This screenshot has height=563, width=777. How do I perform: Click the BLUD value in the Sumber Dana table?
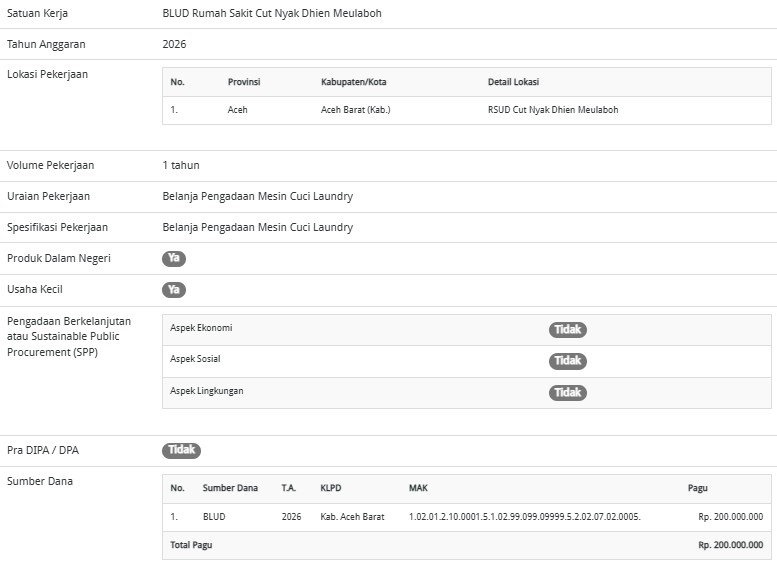pos(214,517)
